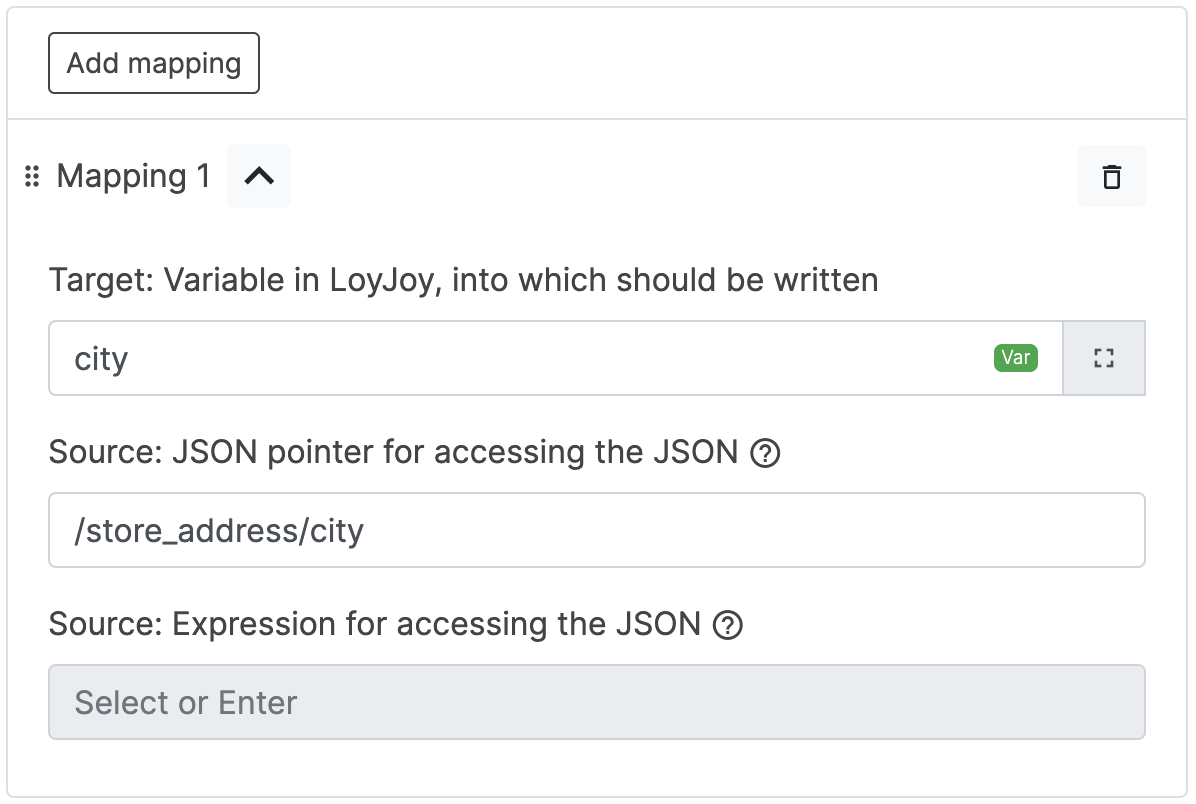
Task: Click the Source: JSON pointer label text
Action: [393, 453]
